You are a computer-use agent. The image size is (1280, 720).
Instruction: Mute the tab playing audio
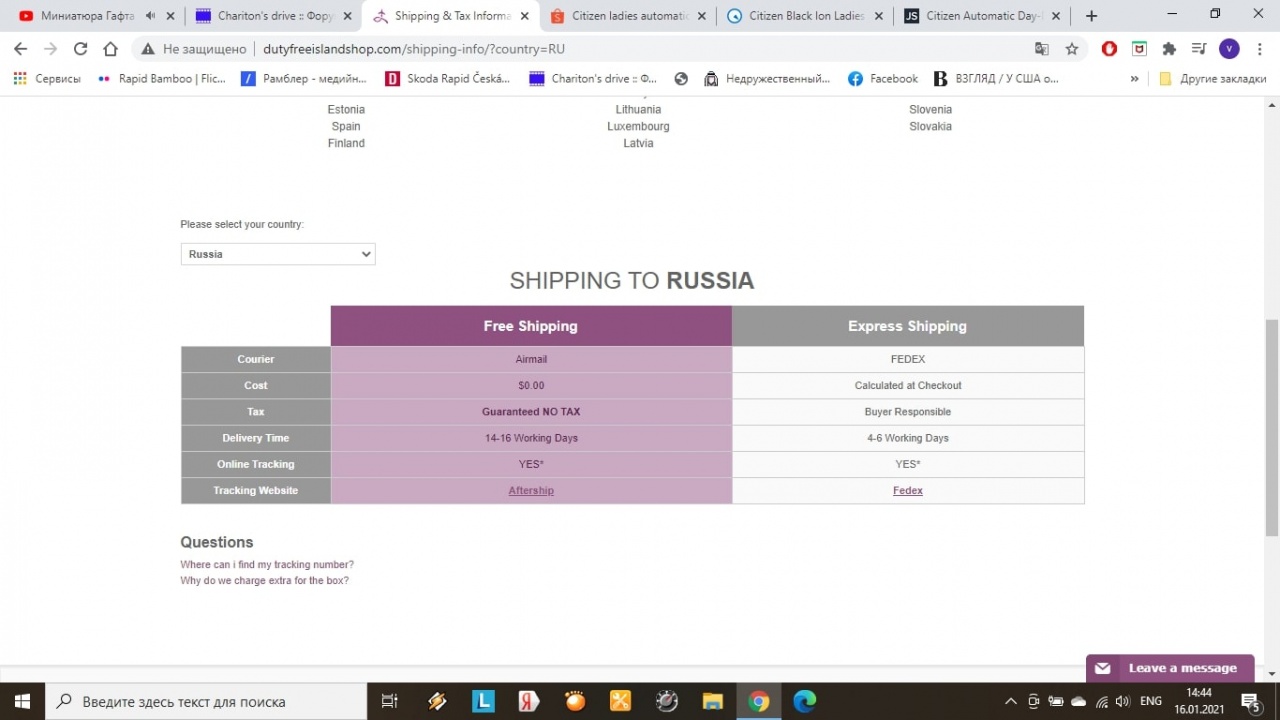[150, 16]
